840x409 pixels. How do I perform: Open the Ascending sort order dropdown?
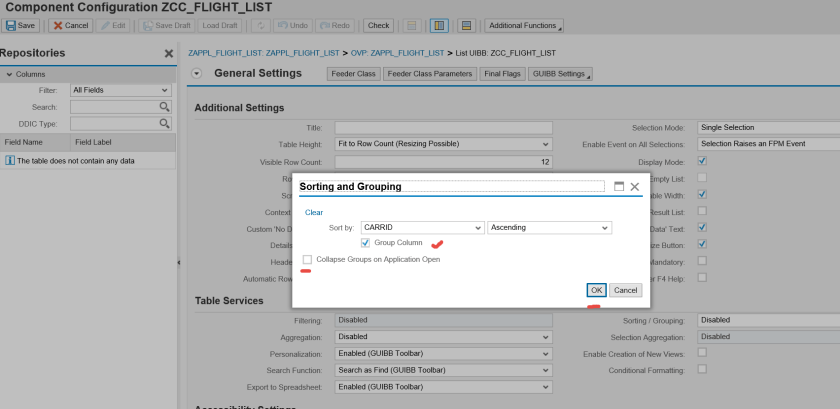[x=605, y=228]
